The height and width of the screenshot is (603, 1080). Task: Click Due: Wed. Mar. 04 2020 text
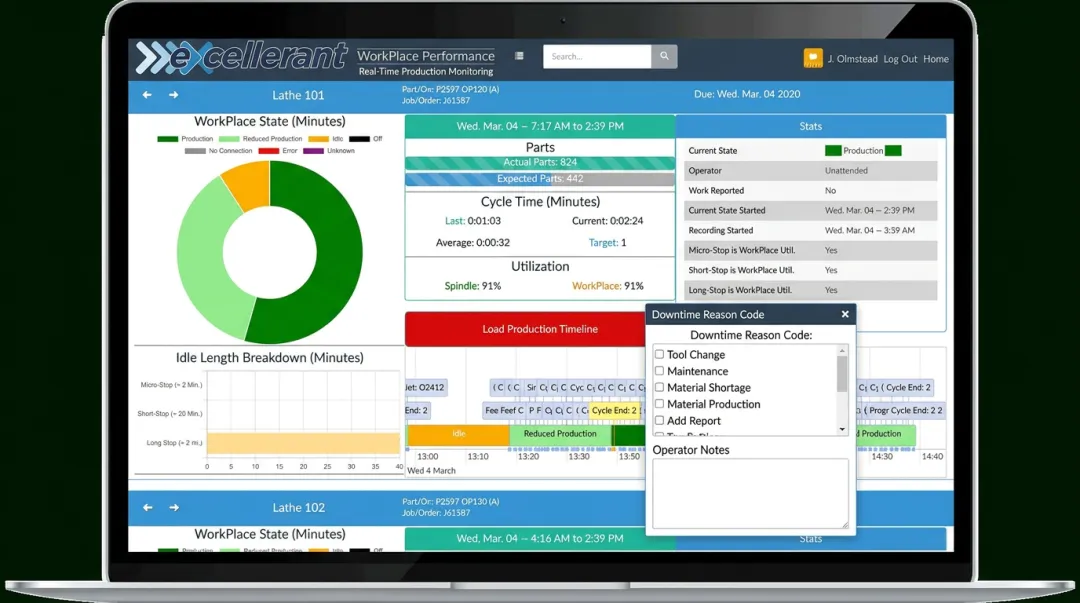(x=747, y=94)
